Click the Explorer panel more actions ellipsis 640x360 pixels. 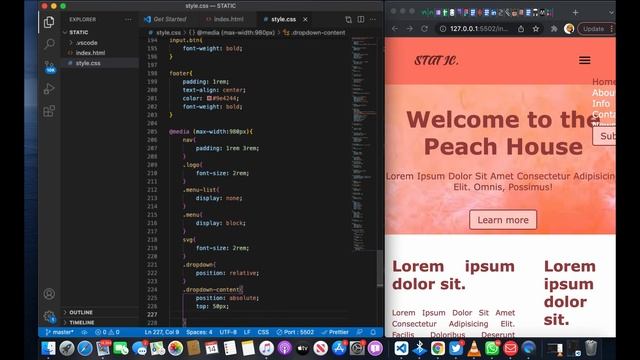[128, 19]
